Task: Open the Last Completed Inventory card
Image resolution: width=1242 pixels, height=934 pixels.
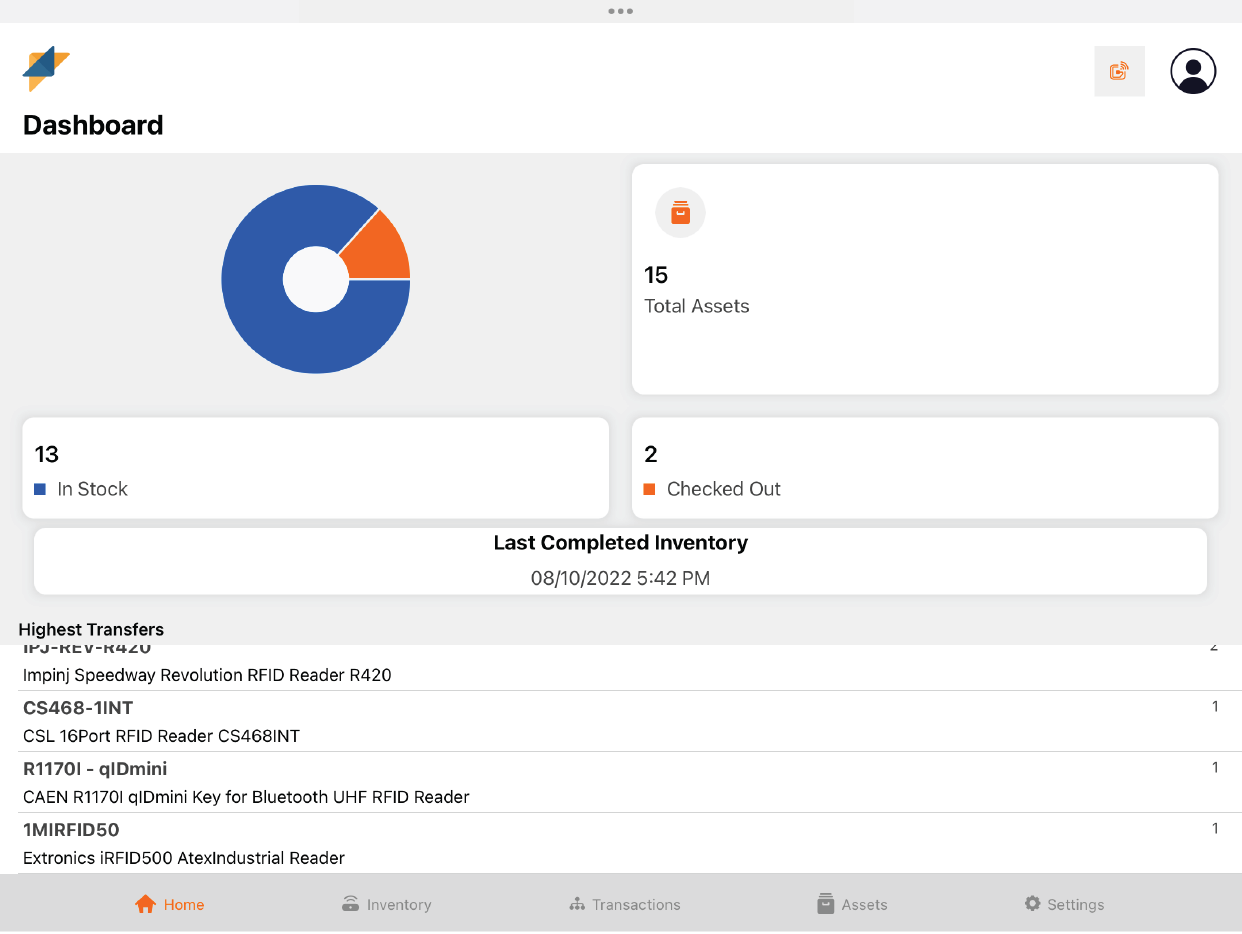Action: 620,560
